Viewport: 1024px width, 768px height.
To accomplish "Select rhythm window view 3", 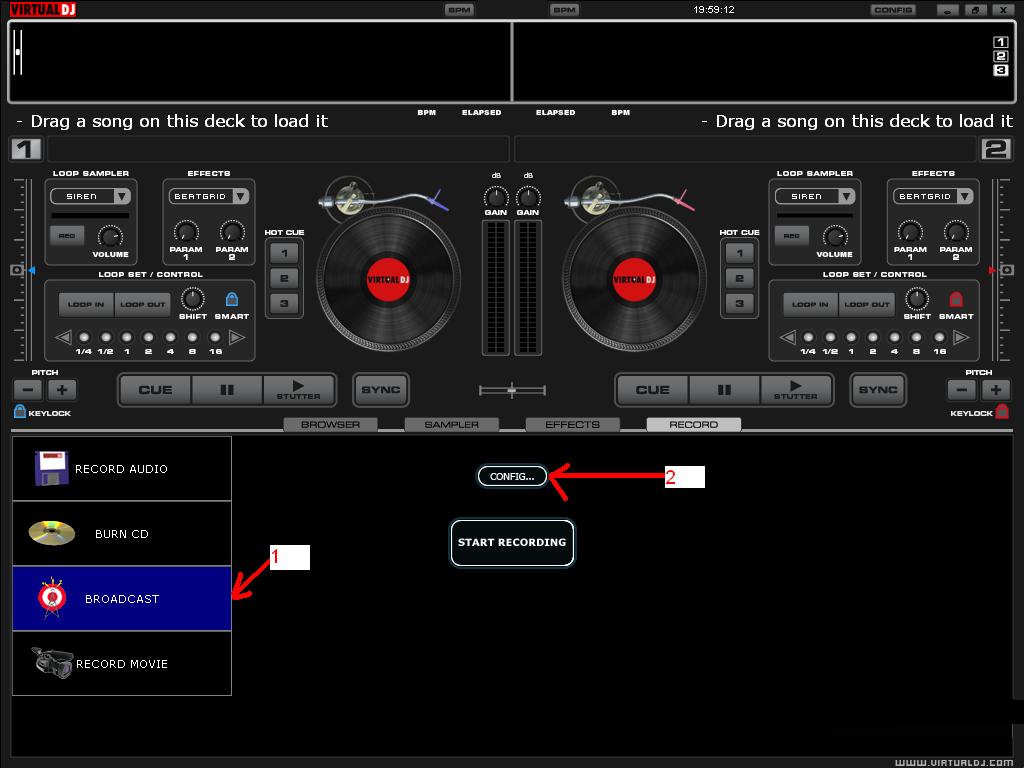I will click(x=1000, y=71).
